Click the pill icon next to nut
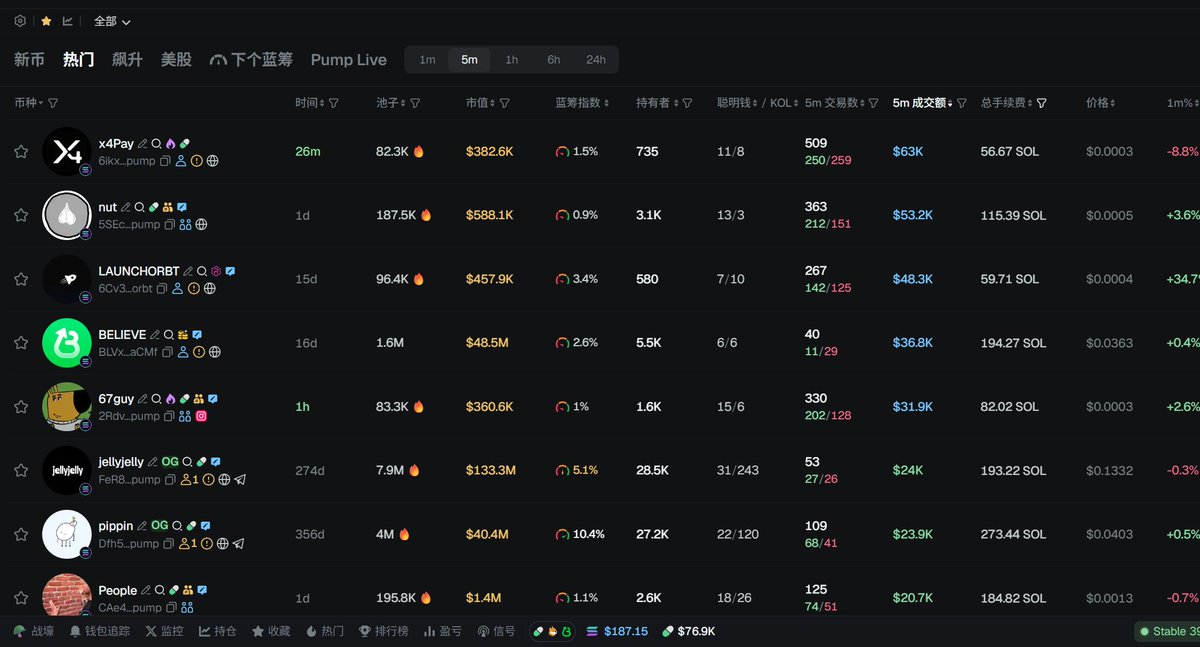This screenshot has width=1200, height=647. tap(154, 208)
